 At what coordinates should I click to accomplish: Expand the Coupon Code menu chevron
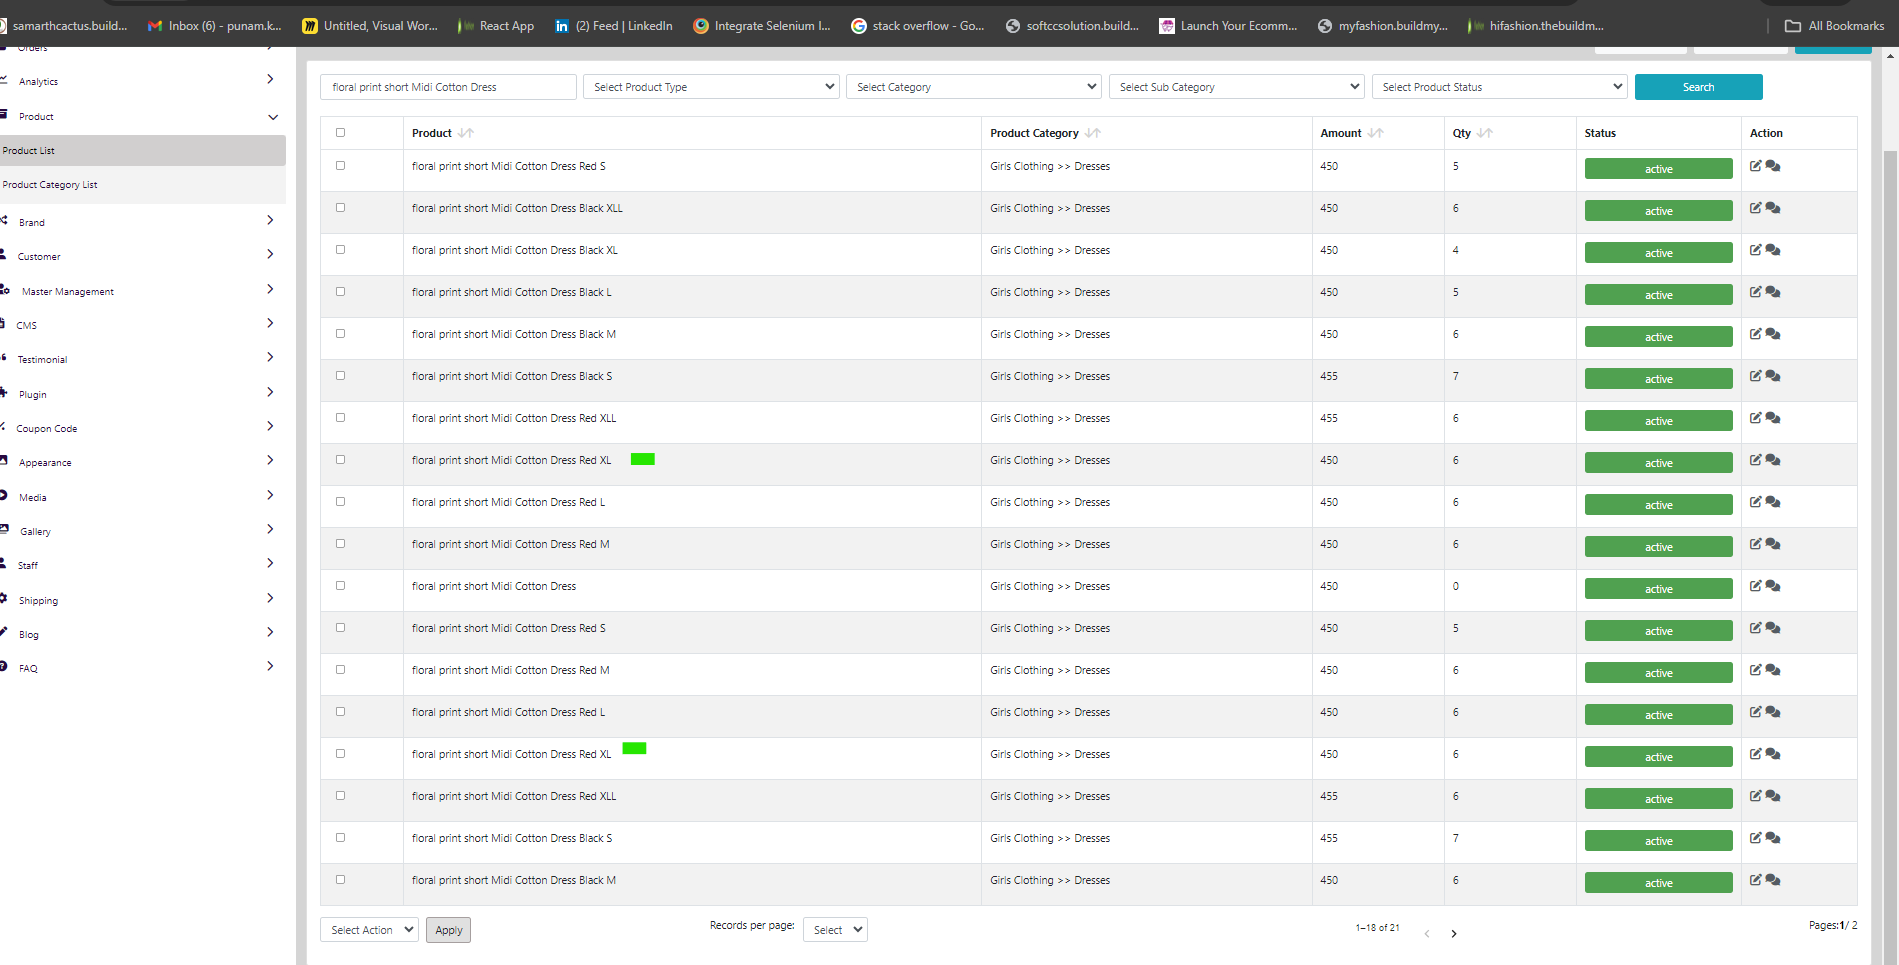pyautogui.click(x=270, y=426)
